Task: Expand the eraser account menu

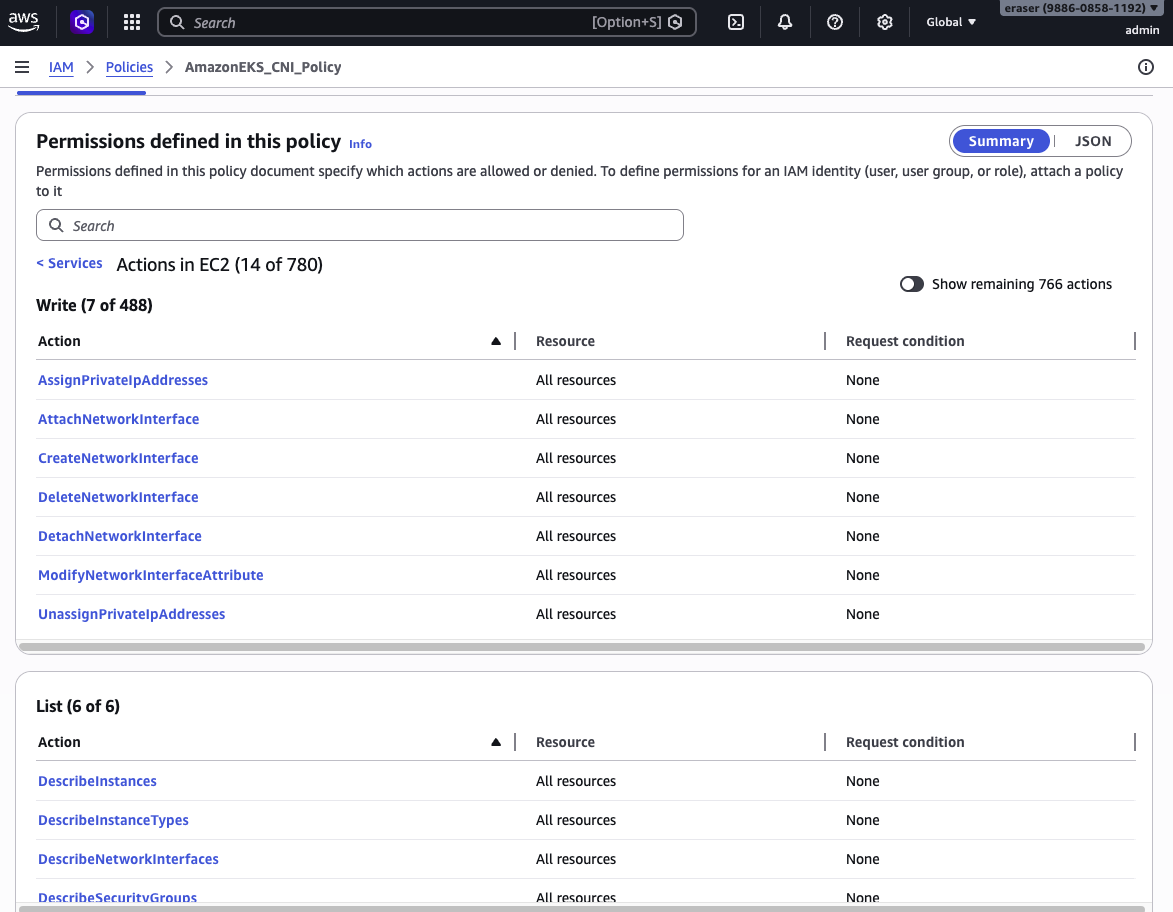Action: click(1079, 8)
